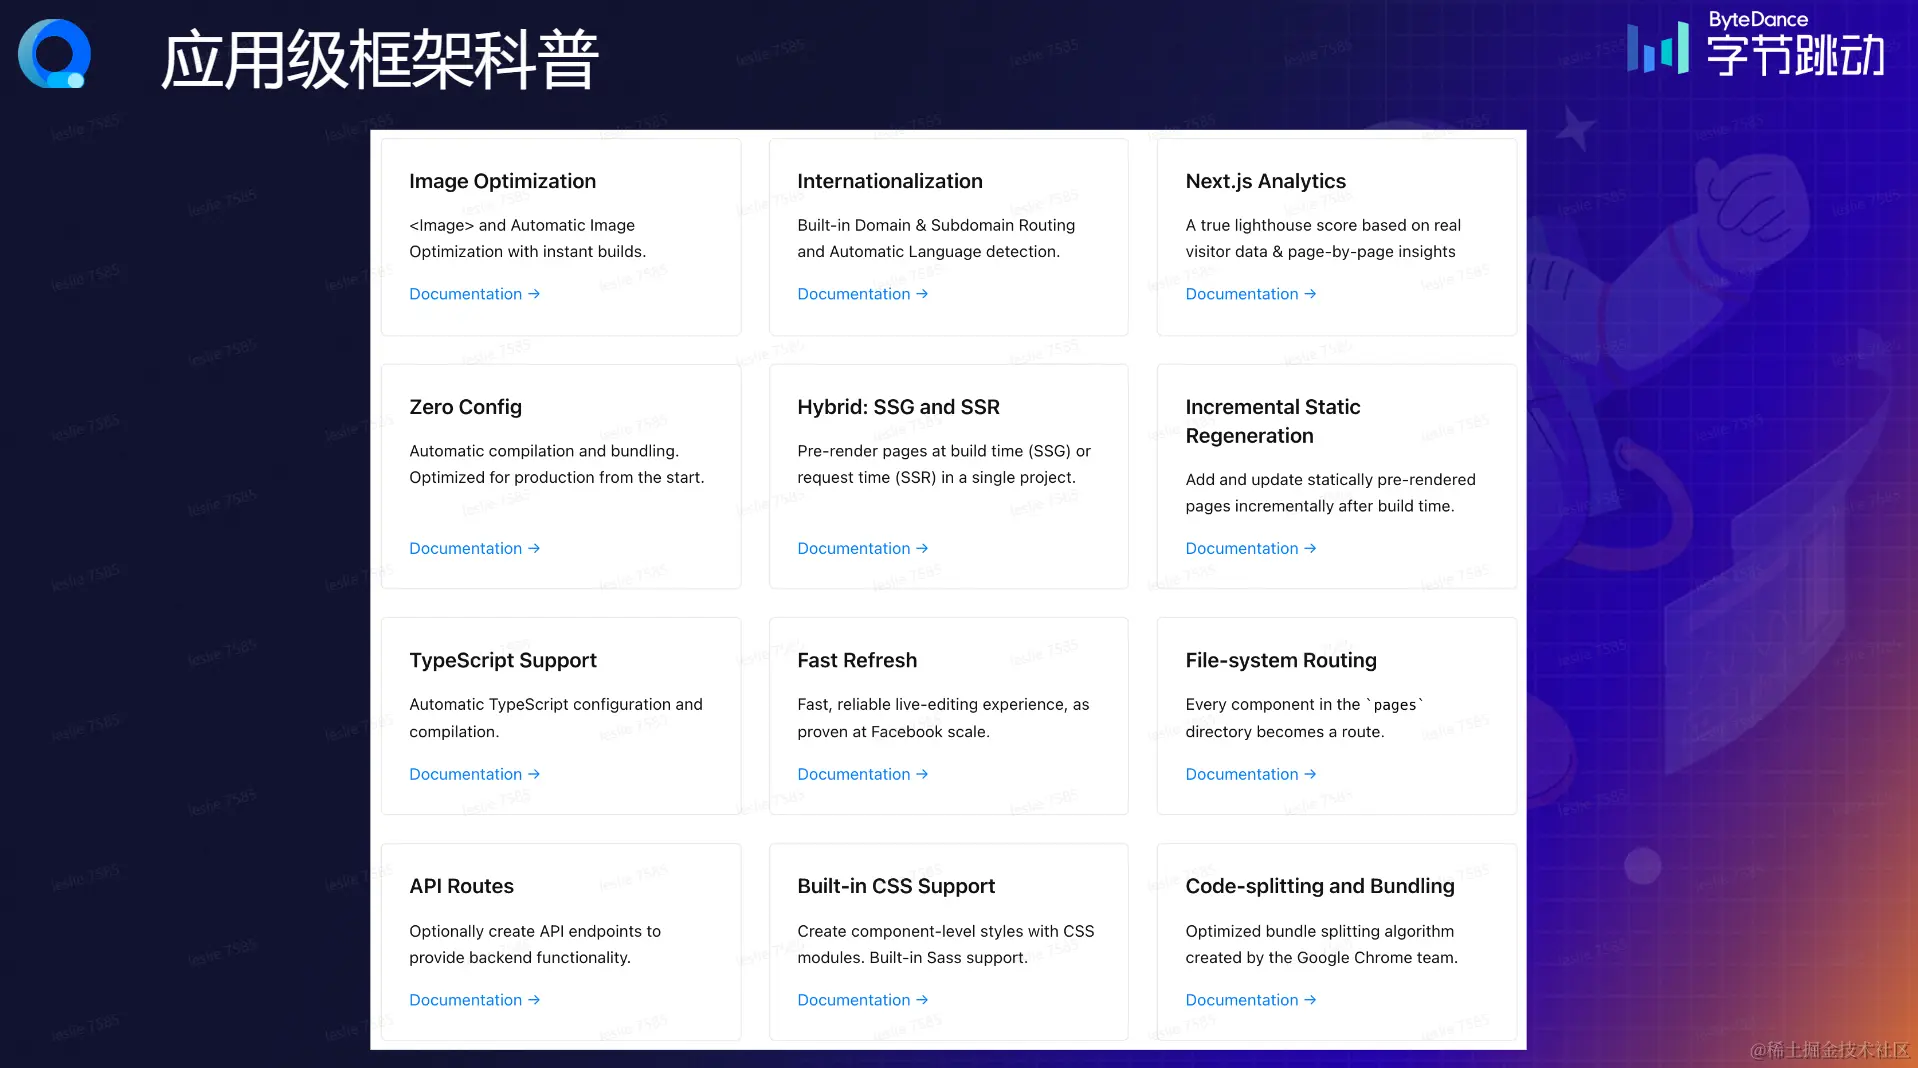Click the "API Routes" card heading
The image size is (1918, 1068).
point(461,886)
